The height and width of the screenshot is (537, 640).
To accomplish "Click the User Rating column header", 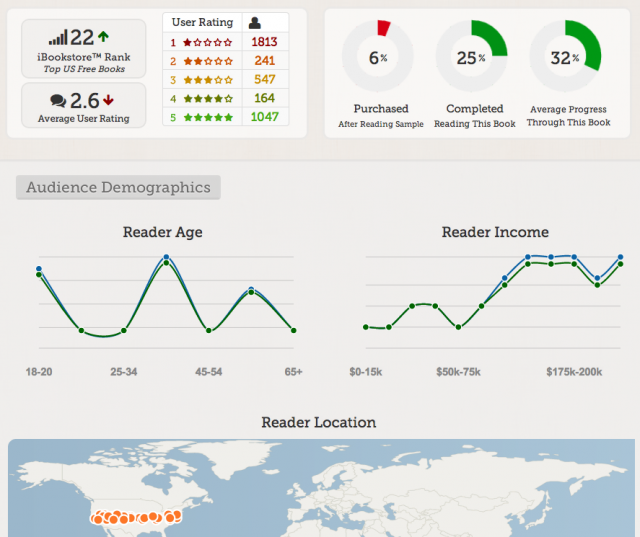I will point(202,22).
